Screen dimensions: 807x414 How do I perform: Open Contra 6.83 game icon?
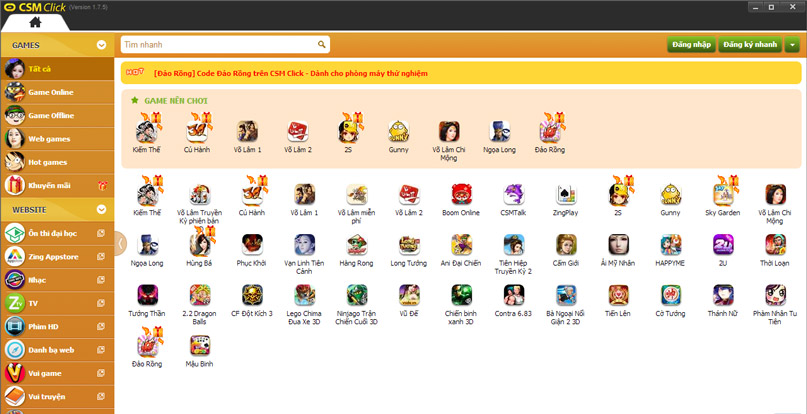pos(513,295)
